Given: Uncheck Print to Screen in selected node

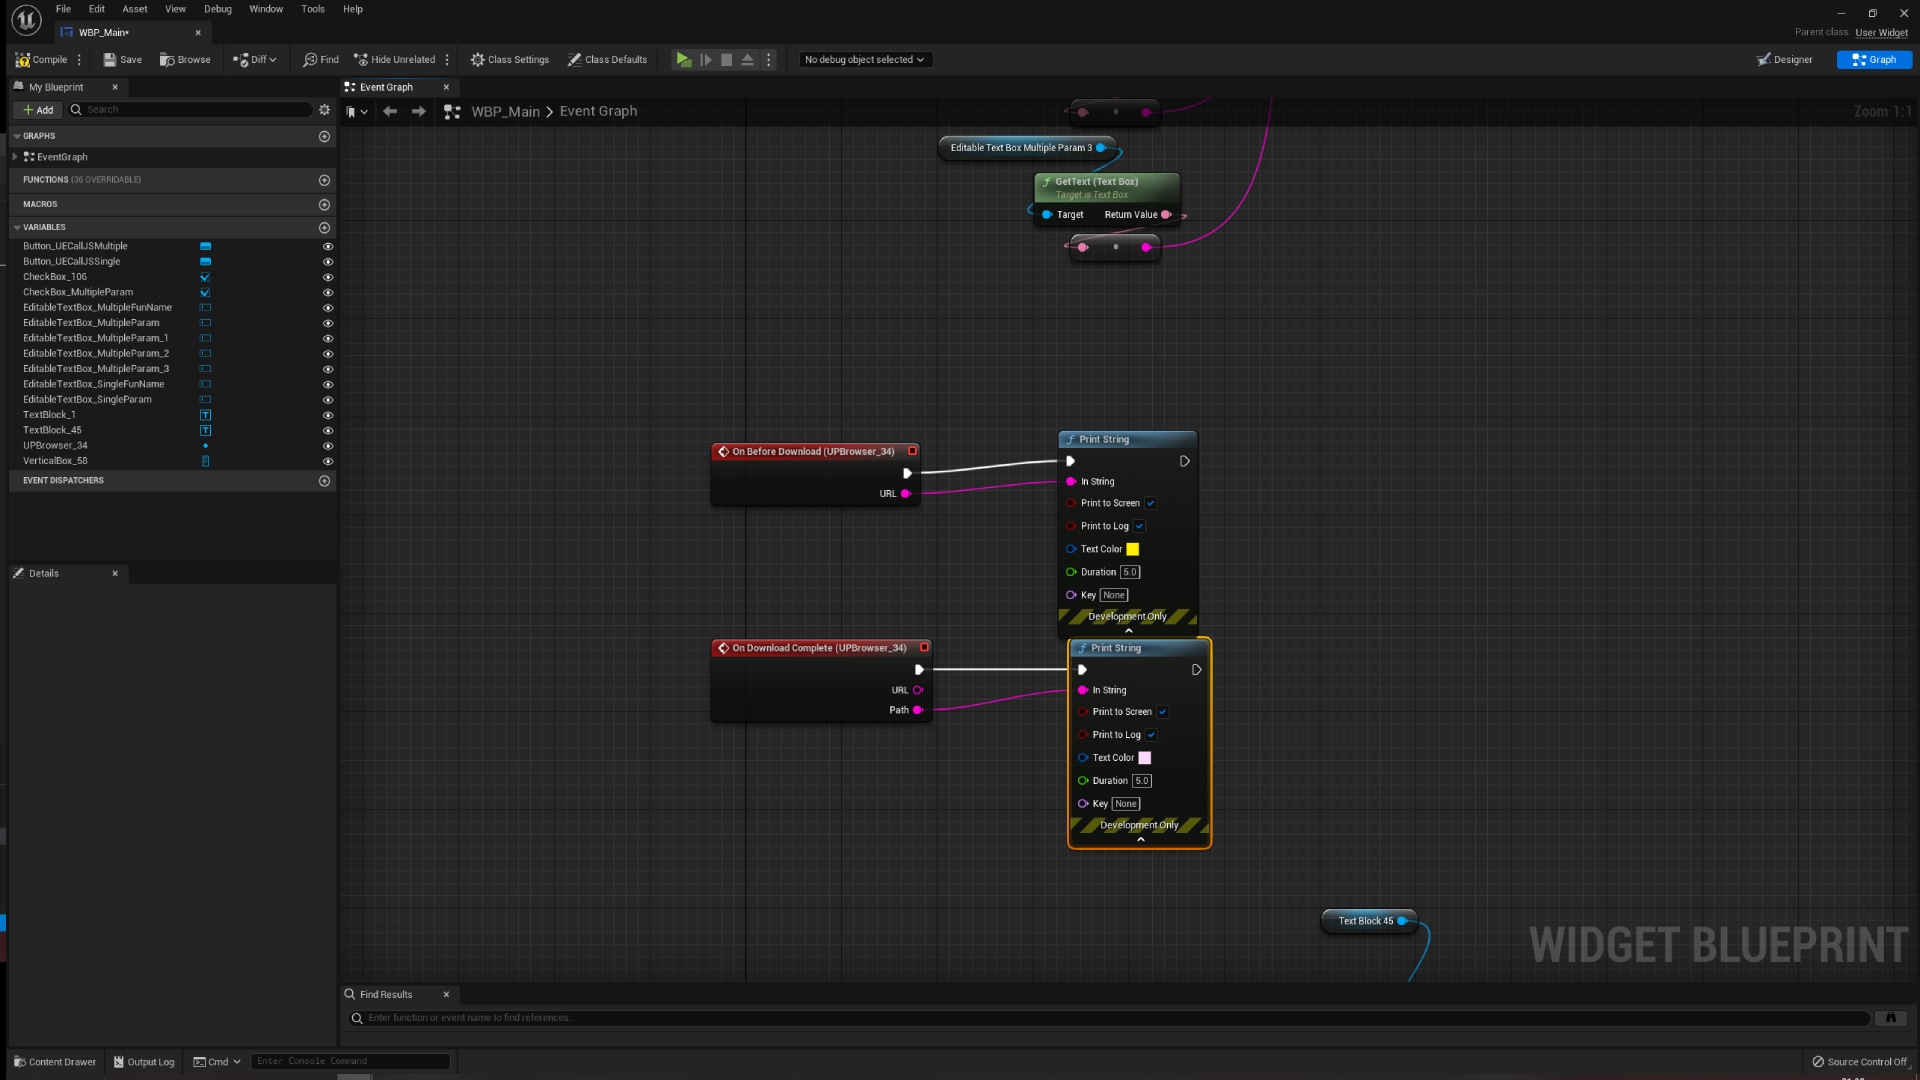Looking at the screenshot, I should [x=1163, y=712].
